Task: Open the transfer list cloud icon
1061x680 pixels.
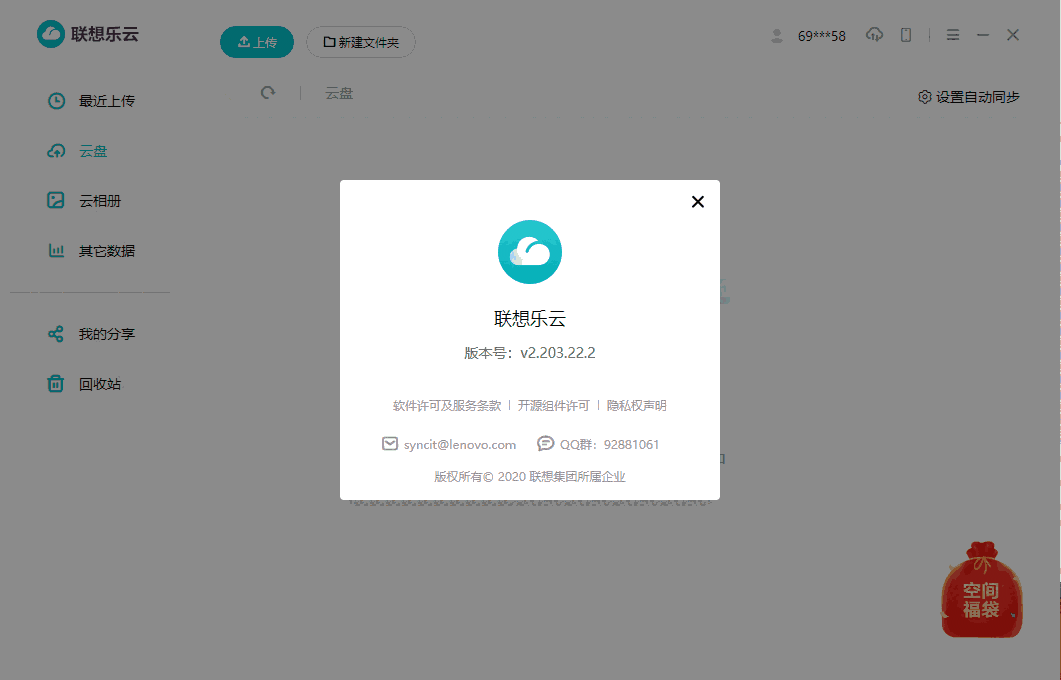Action: pos(874,35)
